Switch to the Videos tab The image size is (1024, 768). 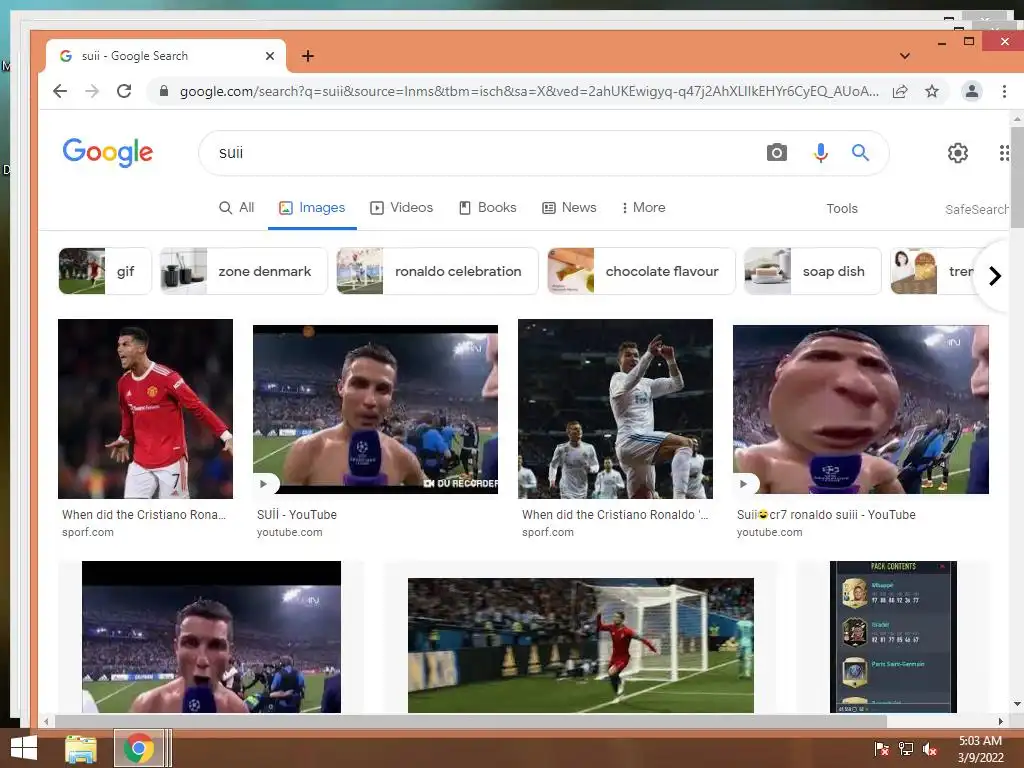tap(402, 208)
